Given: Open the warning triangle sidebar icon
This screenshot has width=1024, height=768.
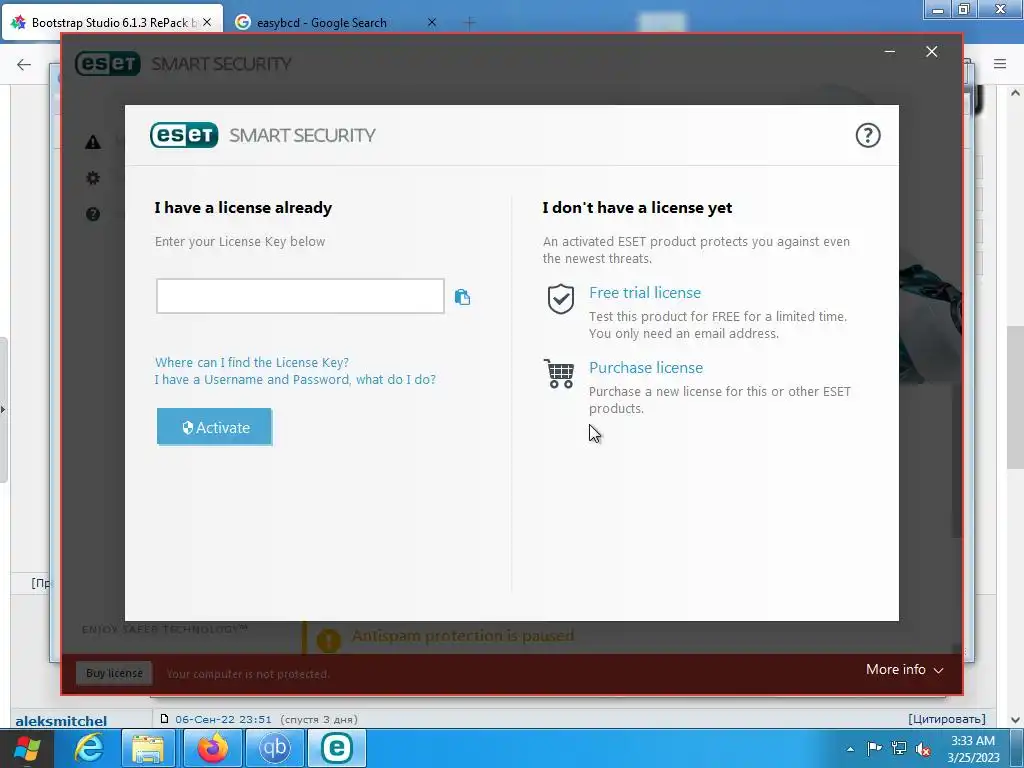Looking at the screenshot, I should click(93, 142).
